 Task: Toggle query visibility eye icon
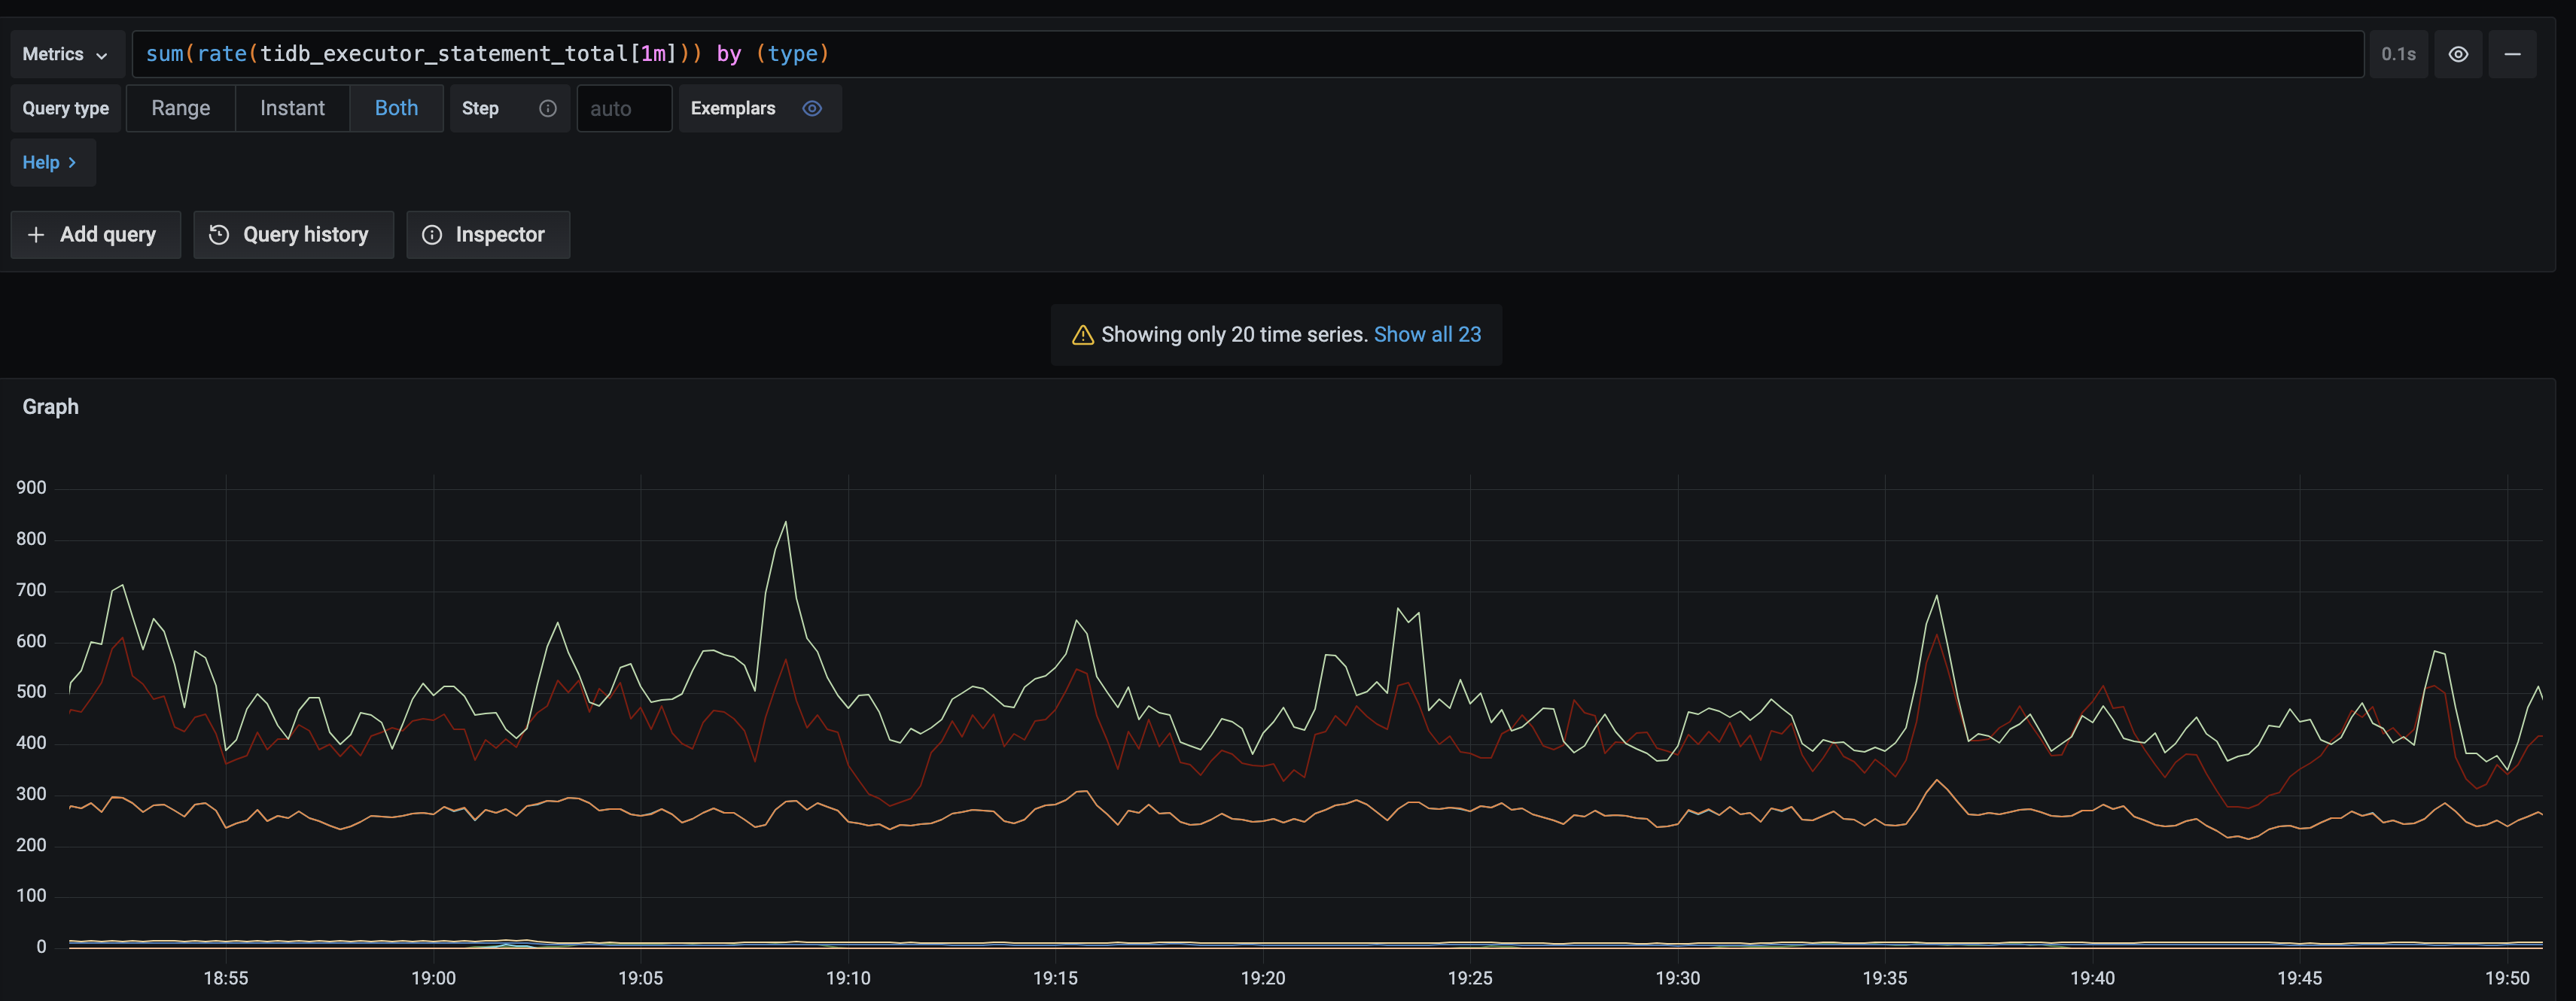(2457, 54)
